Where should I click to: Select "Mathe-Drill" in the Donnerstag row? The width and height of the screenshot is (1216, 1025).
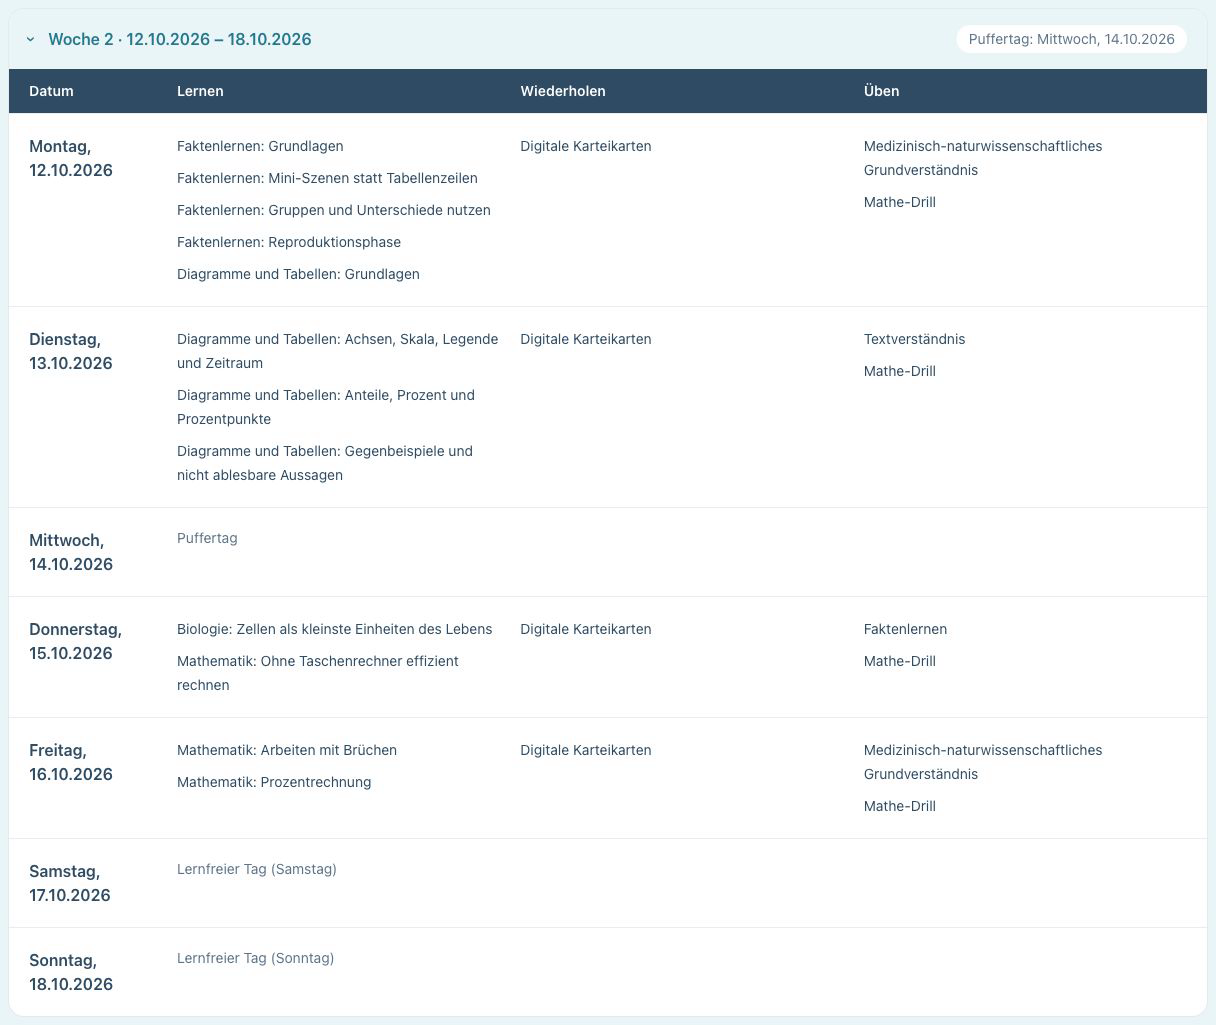(900, 661)
